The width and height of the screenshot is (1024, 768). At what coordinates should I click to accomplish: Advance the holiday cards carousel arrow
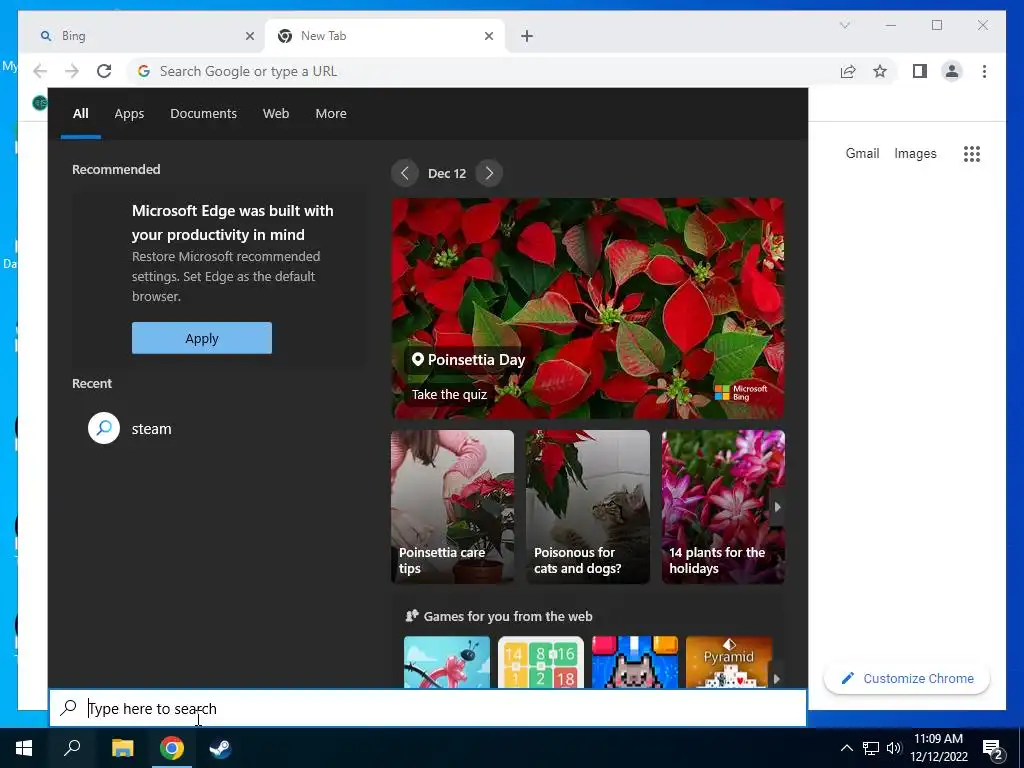(x=777, y=507)
